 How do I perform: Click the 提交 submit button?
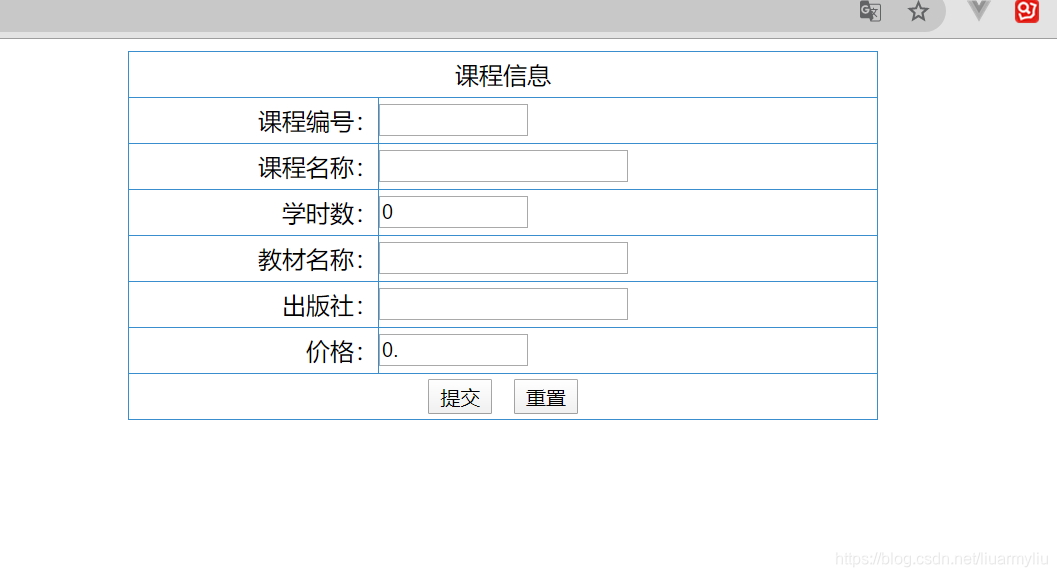coord(460,396)
